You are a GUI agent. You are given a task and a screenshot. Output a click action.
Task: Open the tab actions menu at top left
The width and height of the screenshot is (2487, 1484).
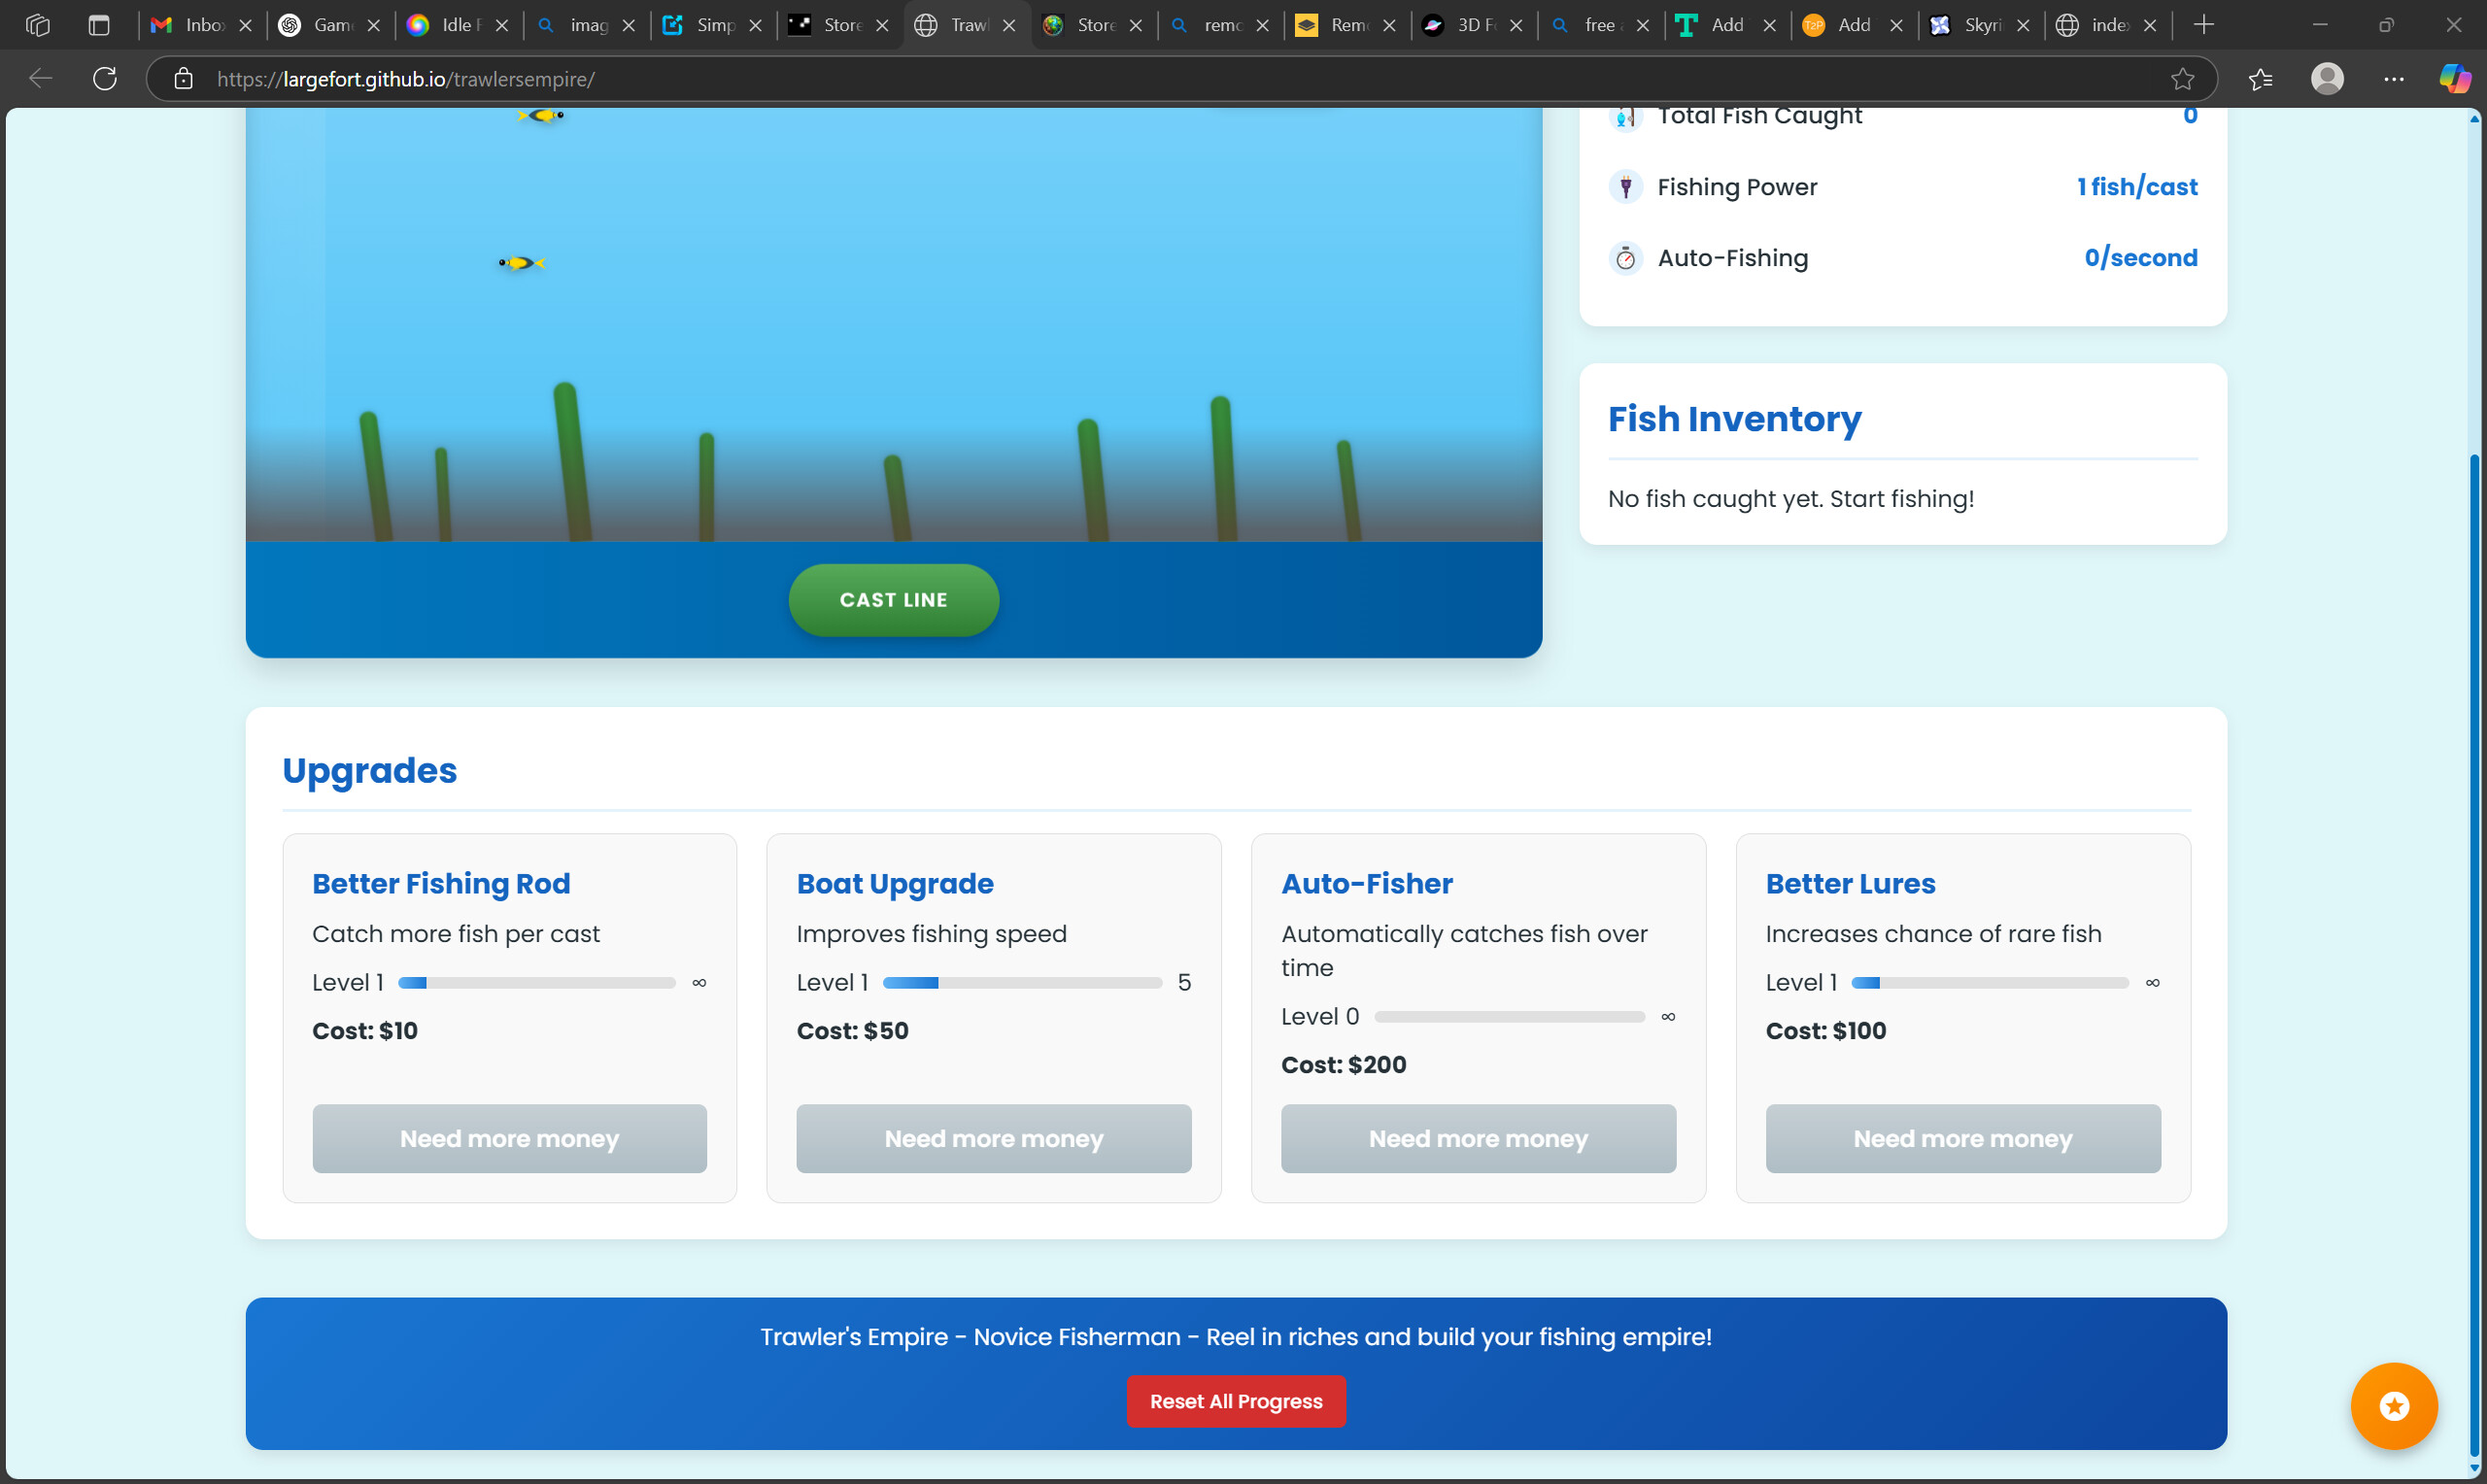[x=38, y=25]
